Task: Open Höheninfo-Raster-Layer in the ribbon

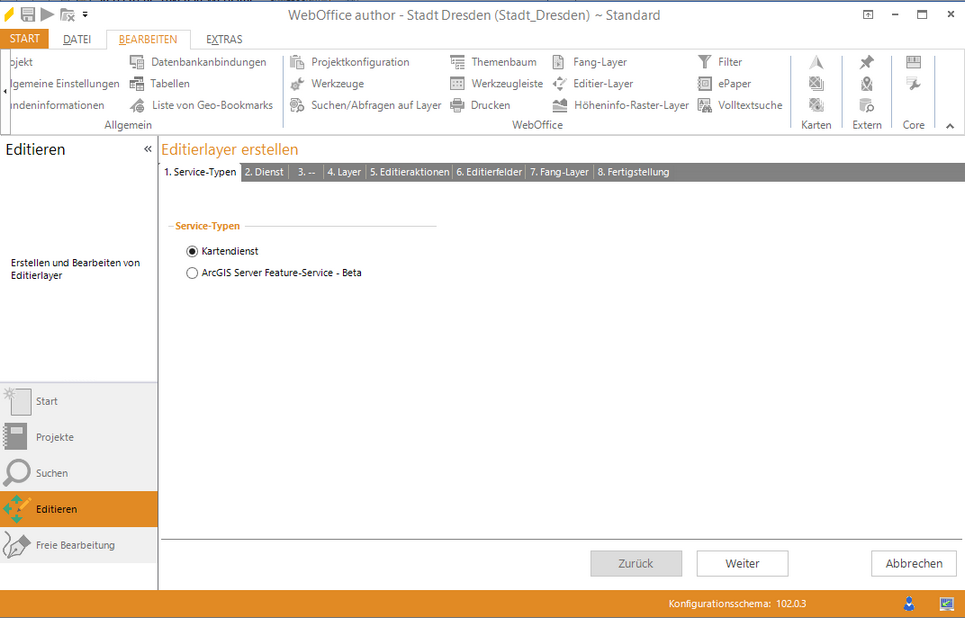Action: (620, 105)
